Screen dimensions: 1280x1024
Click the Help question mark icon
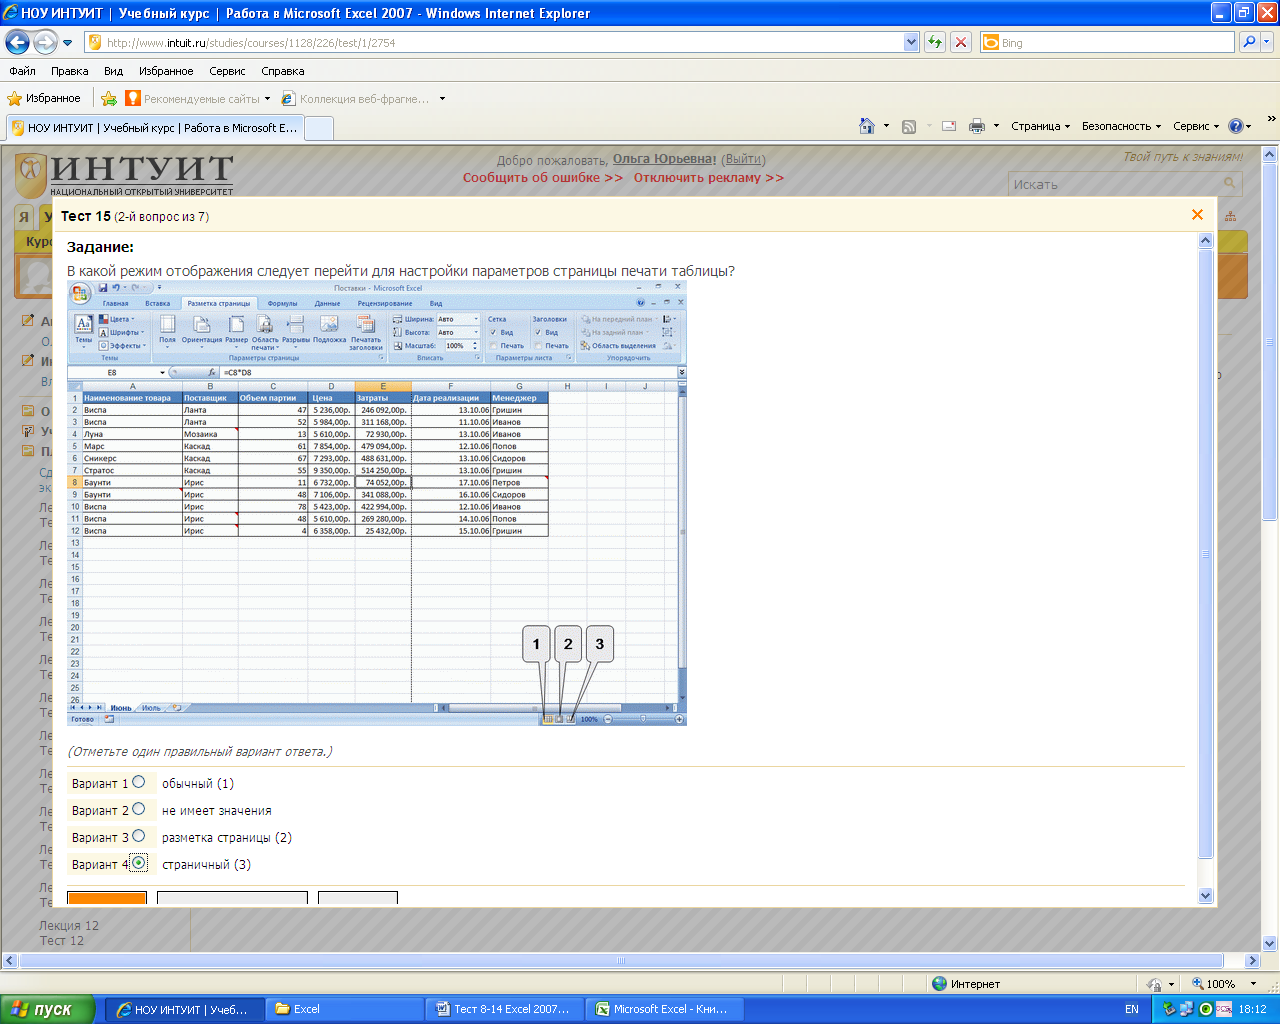coord(1236,126)
